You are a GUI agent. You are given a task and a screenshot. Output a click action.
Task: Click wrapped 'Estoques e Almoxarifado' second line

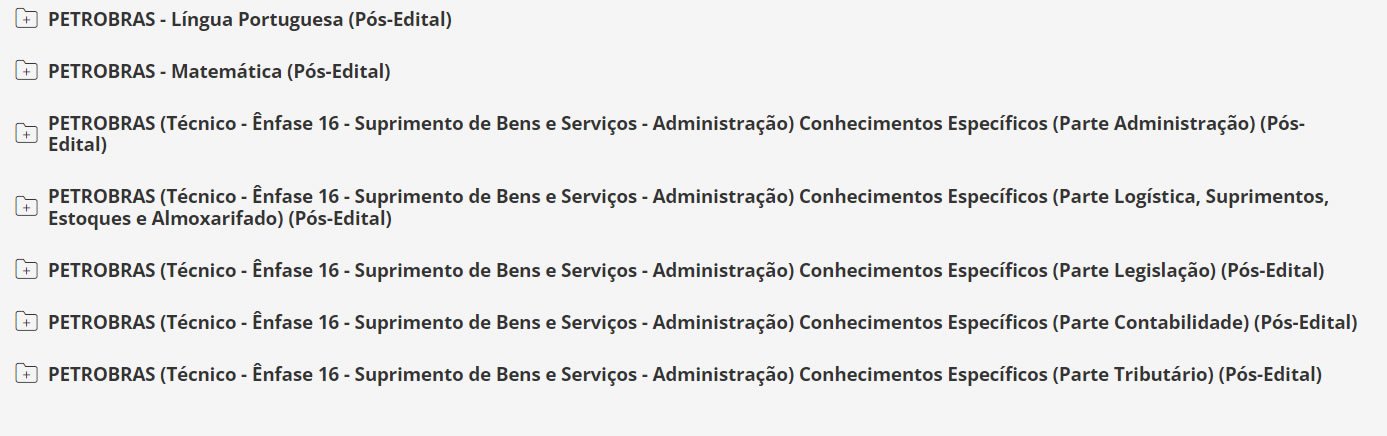165,218
